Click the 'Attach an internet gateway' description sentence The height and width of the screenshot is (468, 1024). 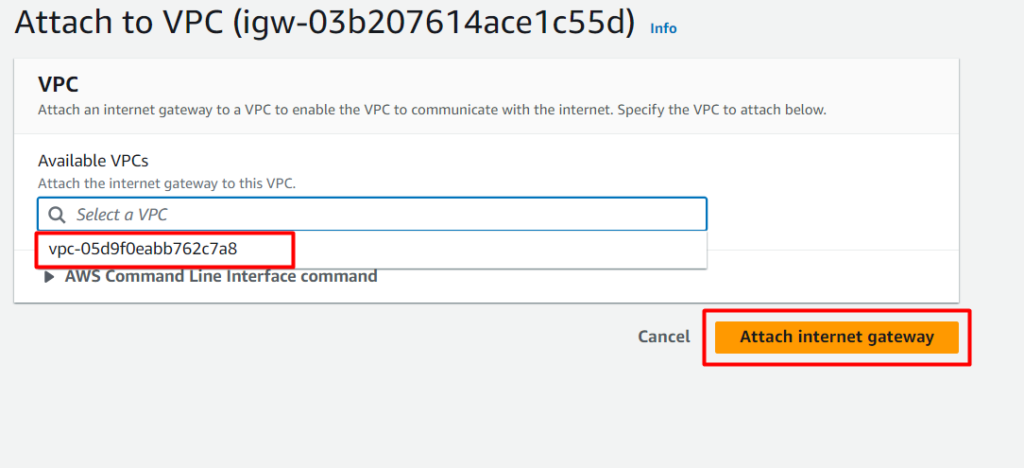(x=300, y=109)
